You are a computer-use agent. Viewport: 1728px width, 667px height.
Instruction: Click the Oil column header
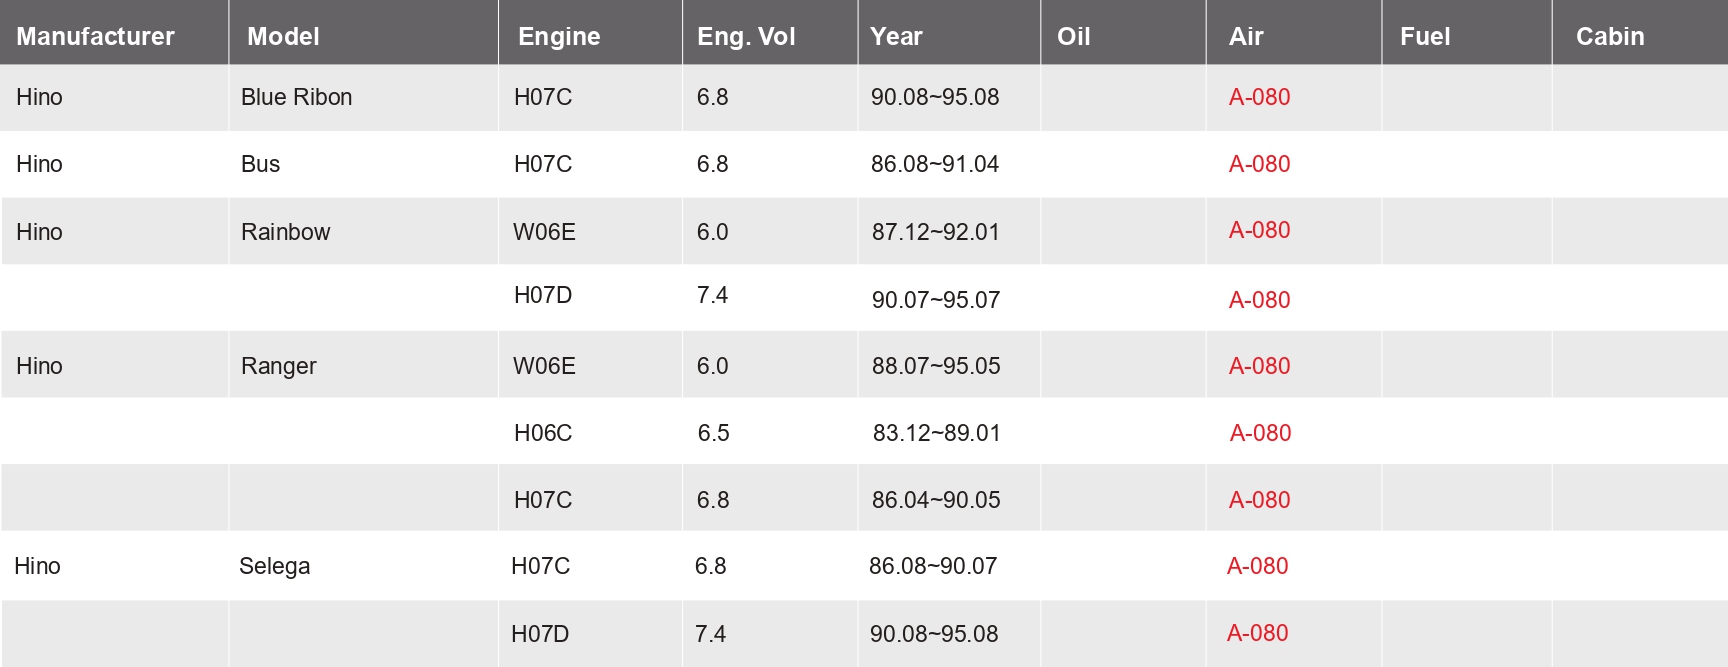click(x=1073, y=37)
